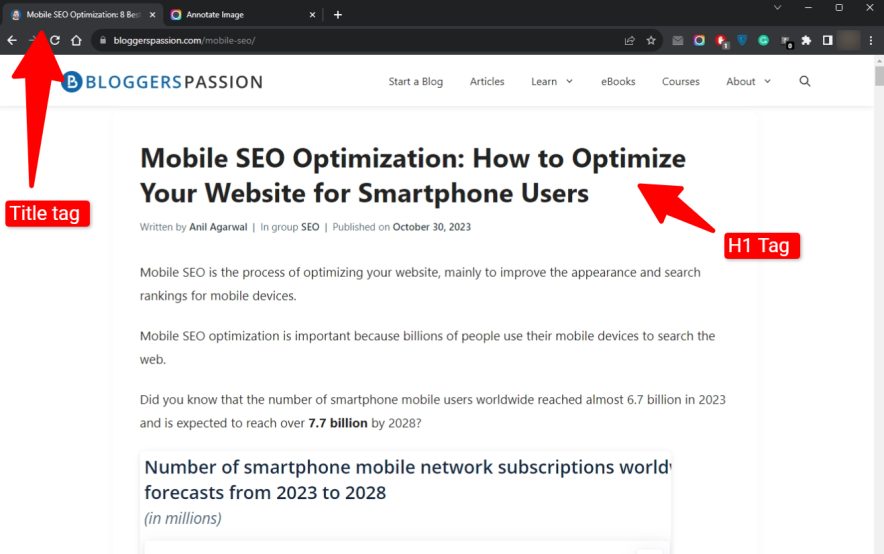Click the Grammarly extension icon

coord(763,41)
